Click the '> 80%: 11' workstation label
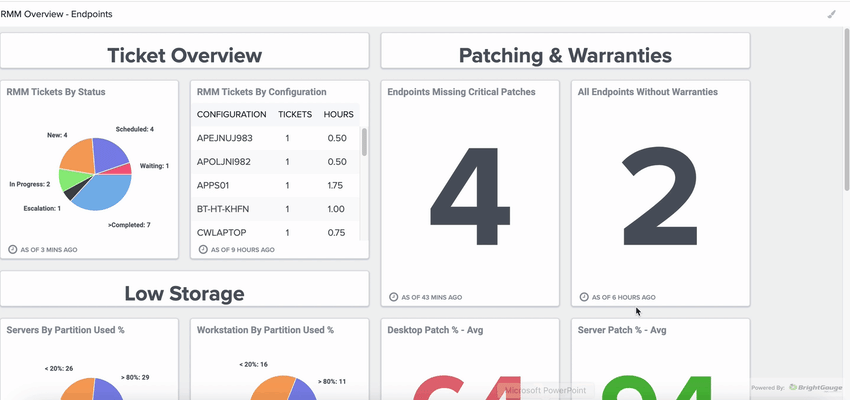Viewport: 850px width, 400px height. (x=332, y=381)
